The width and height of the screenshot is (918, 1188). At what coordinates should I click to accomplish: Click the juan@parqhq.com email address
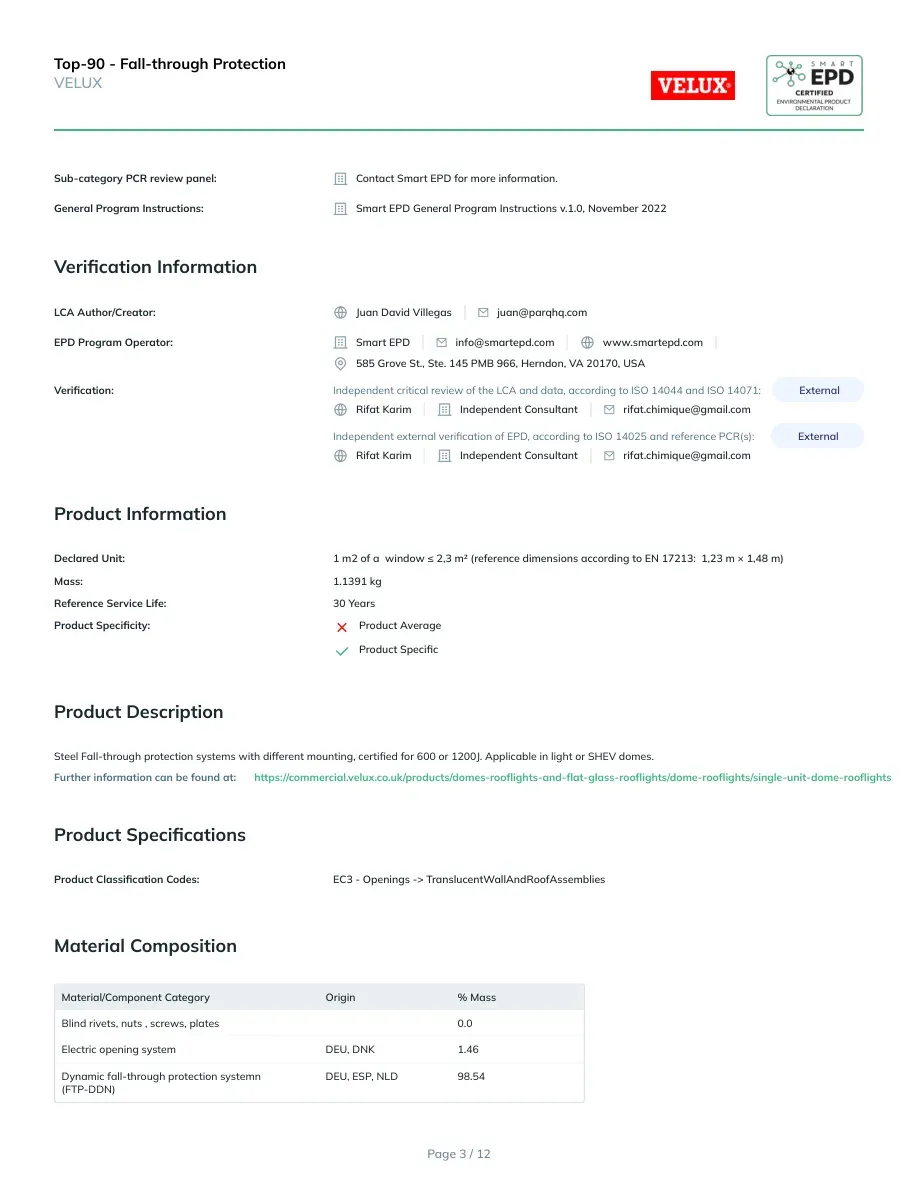542,313
